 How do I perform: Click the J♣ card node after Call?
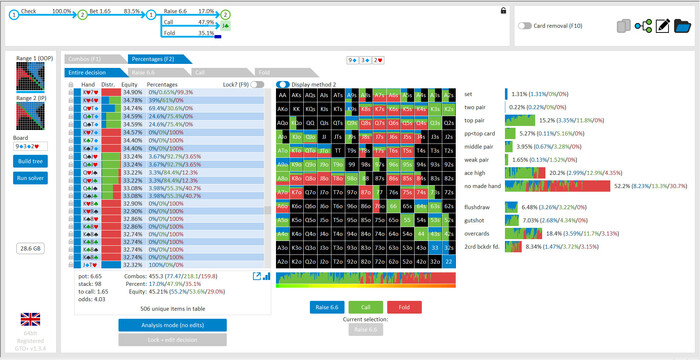(x=226, y=26)
